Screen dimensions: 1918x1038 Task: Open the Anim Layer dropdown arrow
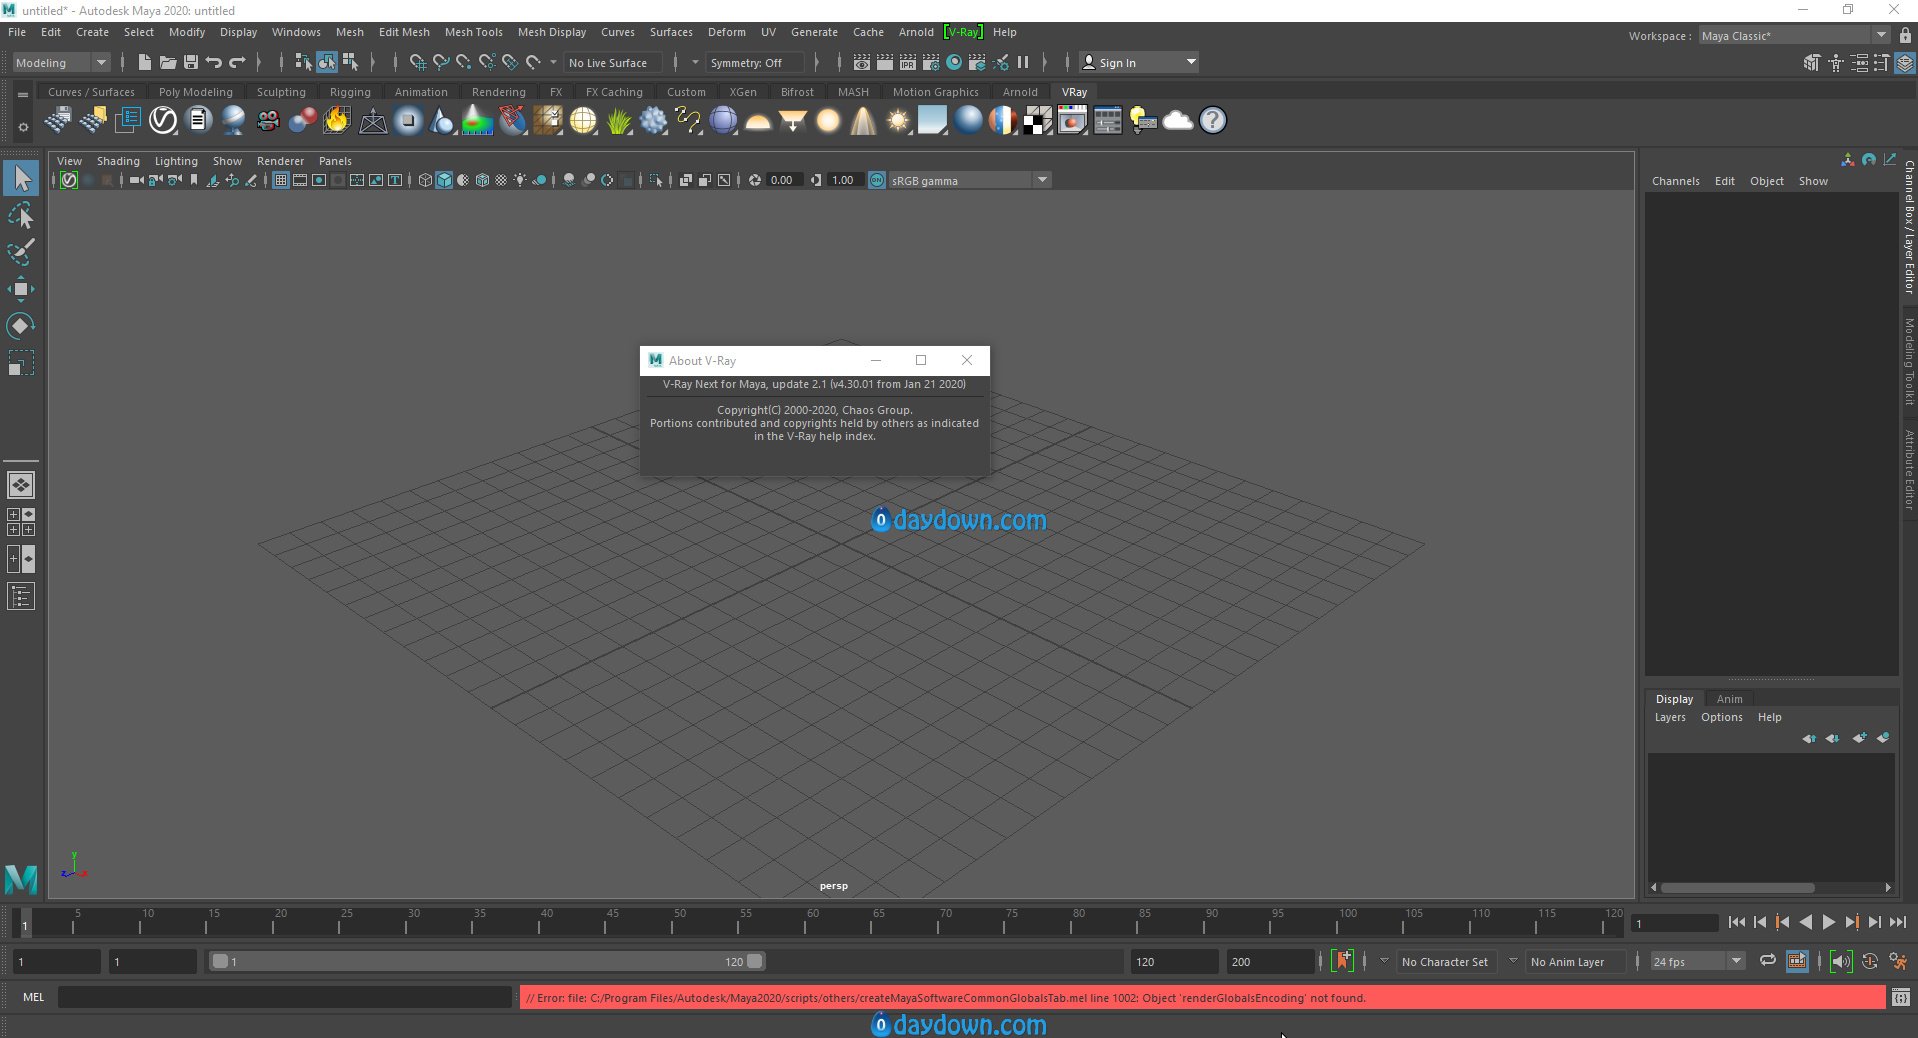click(1512, 961)
